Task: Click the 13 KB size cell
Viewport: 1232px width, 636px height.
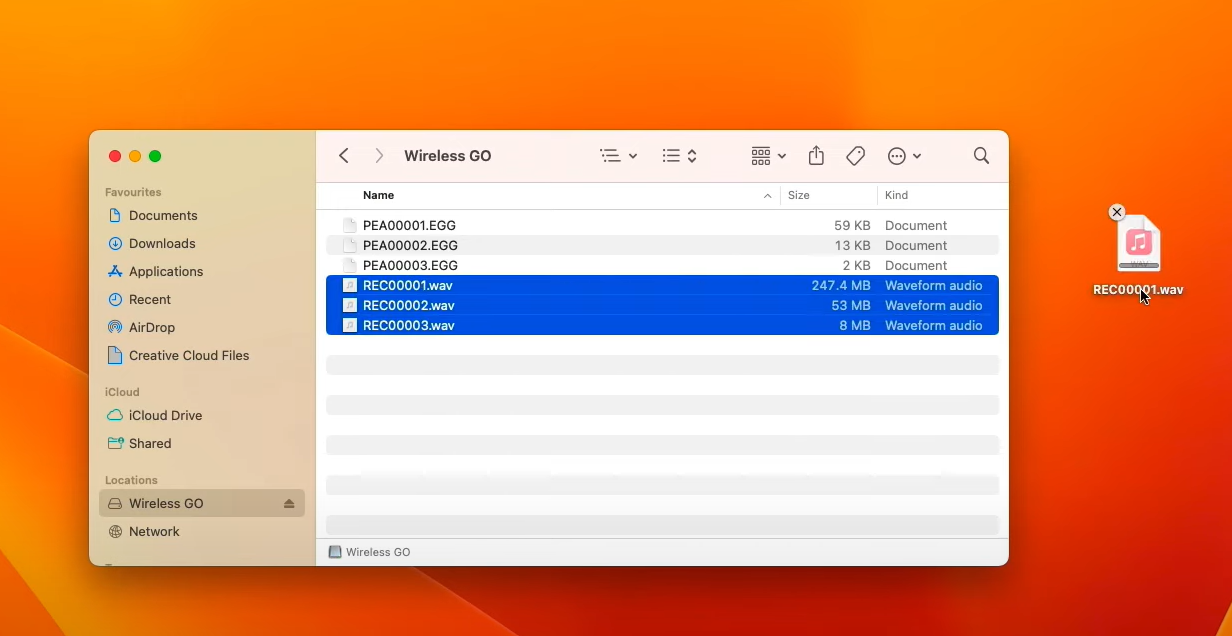Action: click(852, 245)
